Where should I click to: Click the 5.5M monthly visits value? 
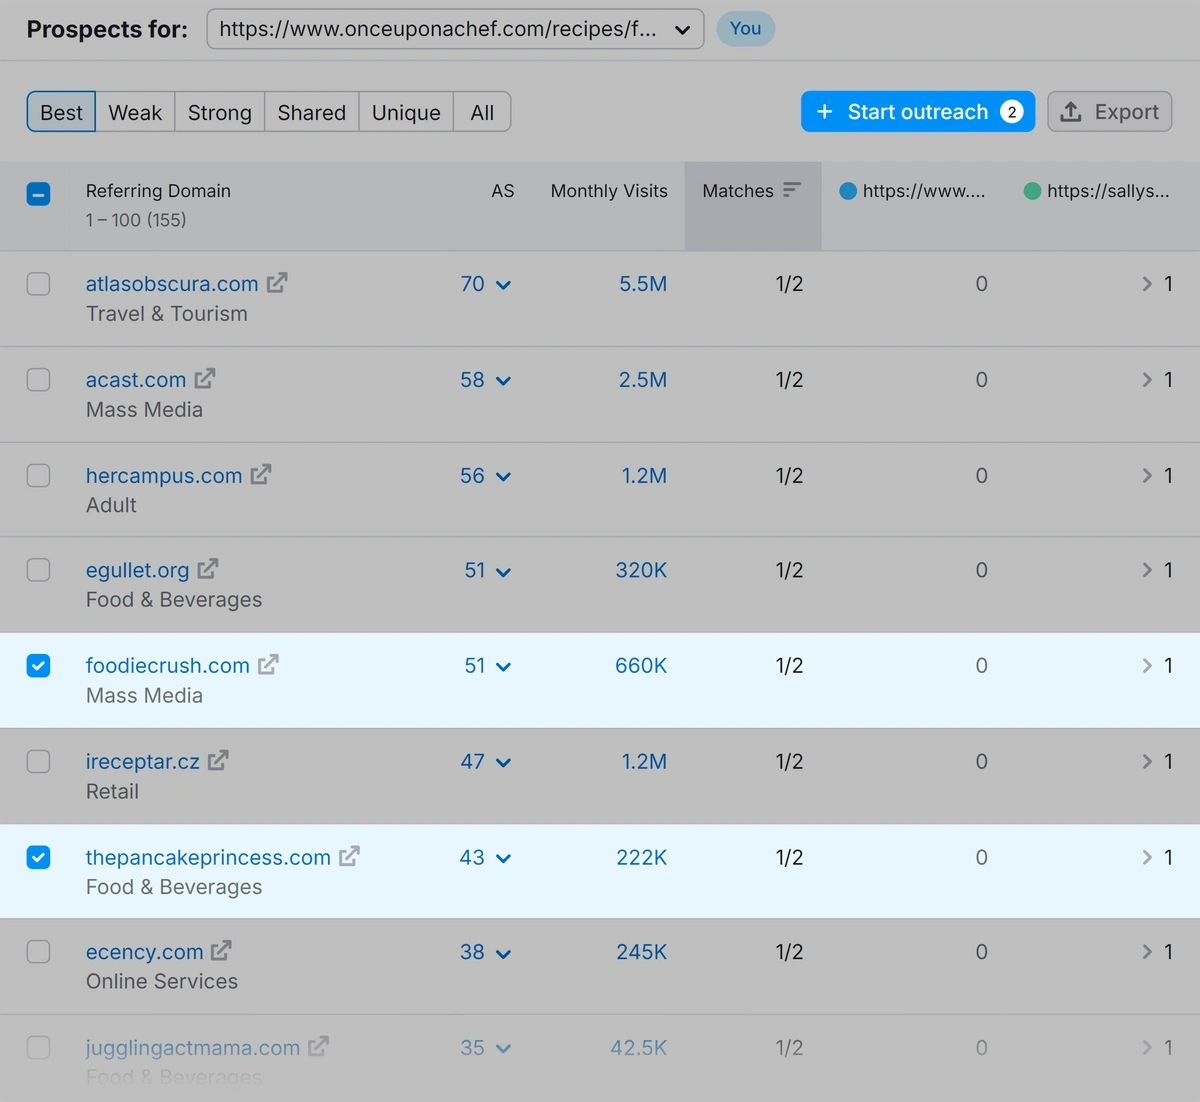coord(643,284)
